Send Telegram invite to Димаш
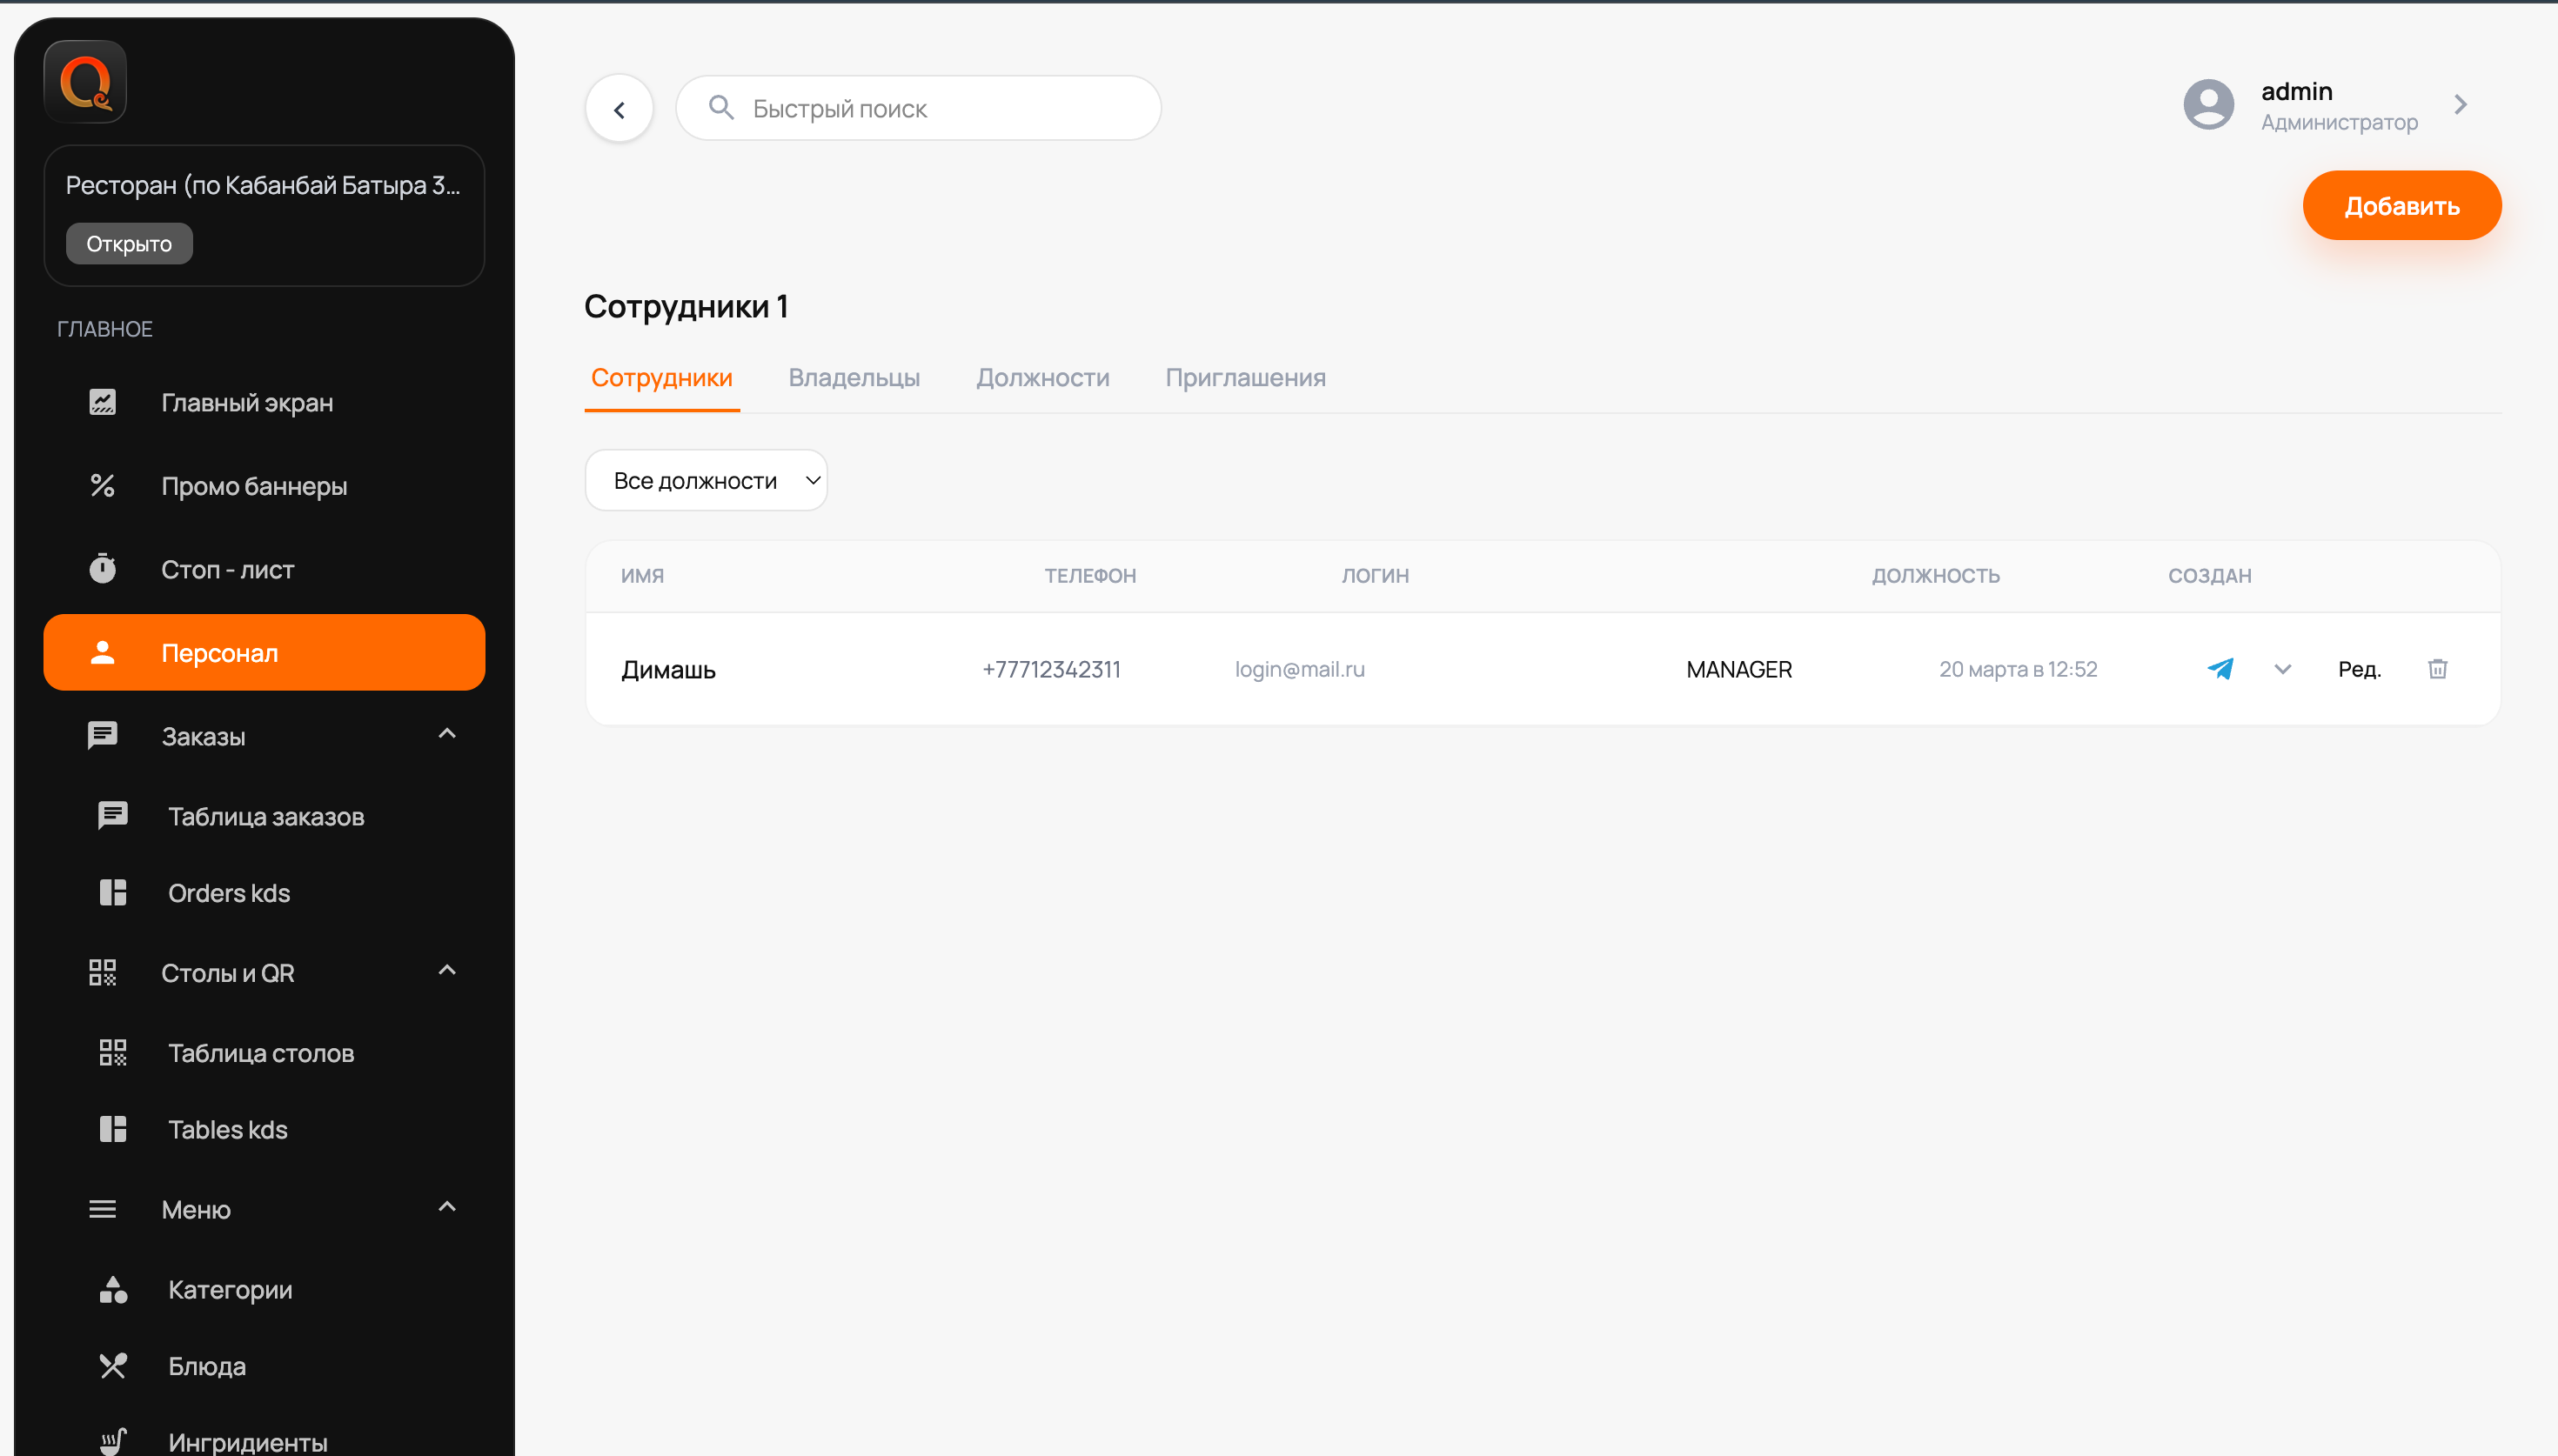 click(2221, 668)
